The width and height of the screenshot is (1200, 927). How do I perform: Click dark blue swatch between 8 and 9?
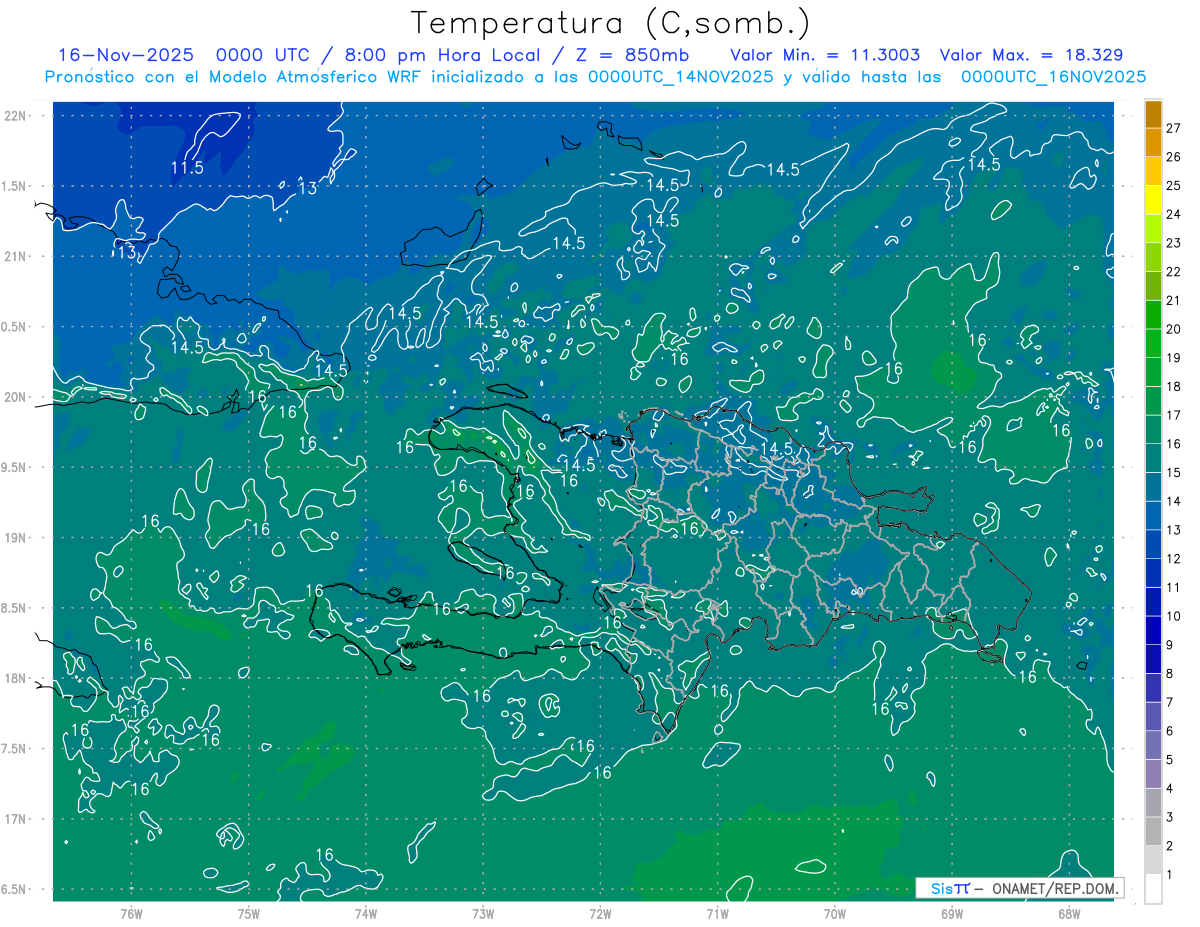(x=1153, y=660)
